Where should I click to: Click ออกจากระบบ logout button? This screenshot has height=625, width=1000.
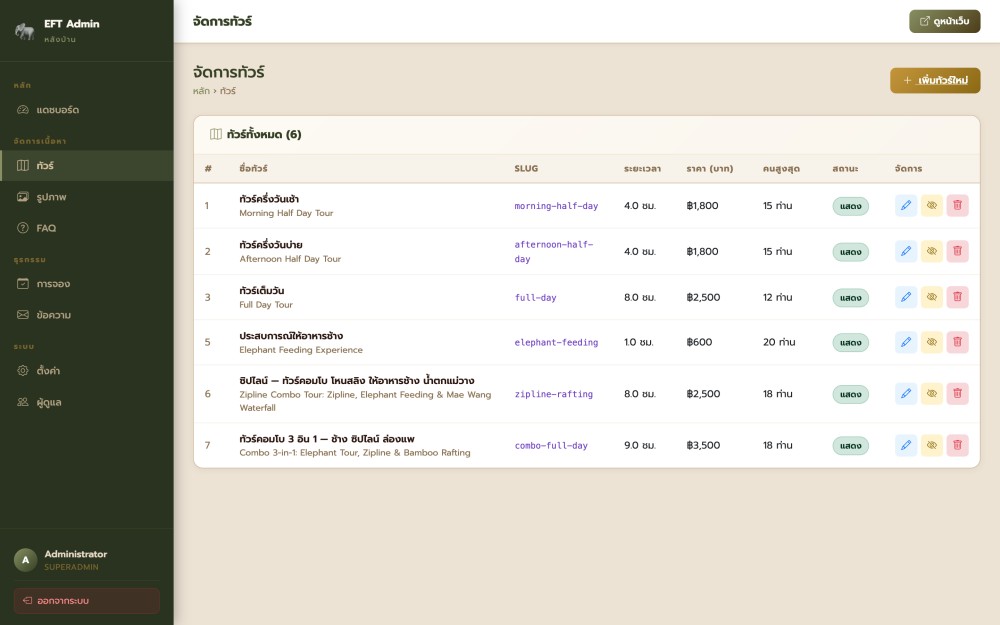(86, 601)
